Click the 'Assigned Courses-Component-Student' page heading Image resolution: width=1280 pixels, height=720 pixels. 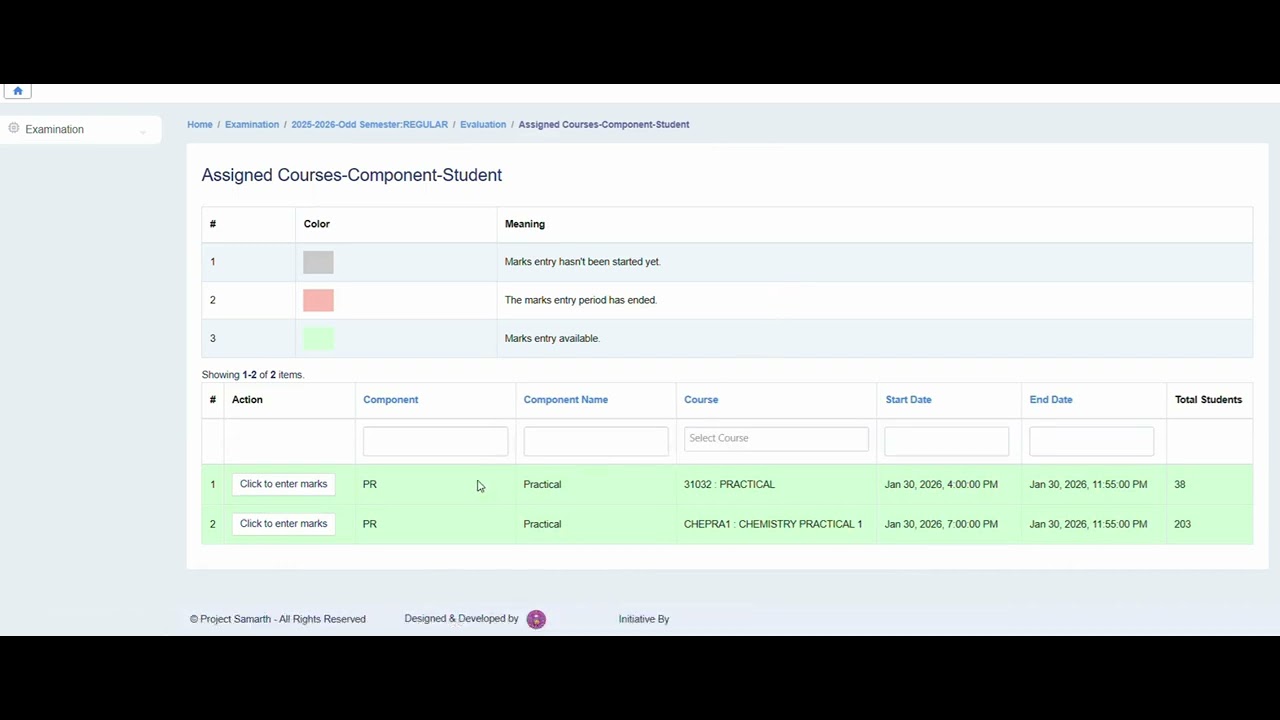[352, 175]
